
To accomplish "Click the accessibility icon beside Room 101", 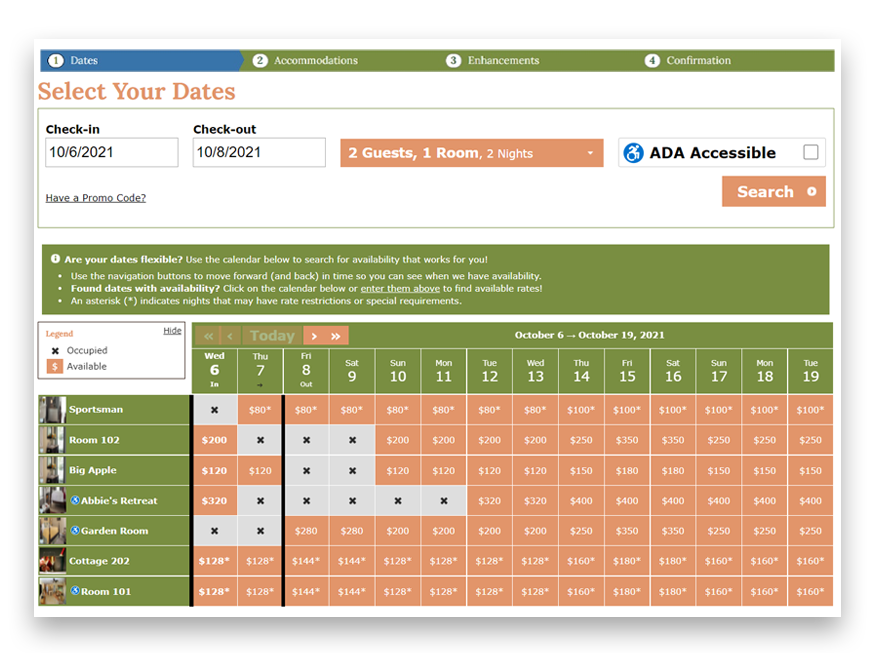I will [75, 591].
